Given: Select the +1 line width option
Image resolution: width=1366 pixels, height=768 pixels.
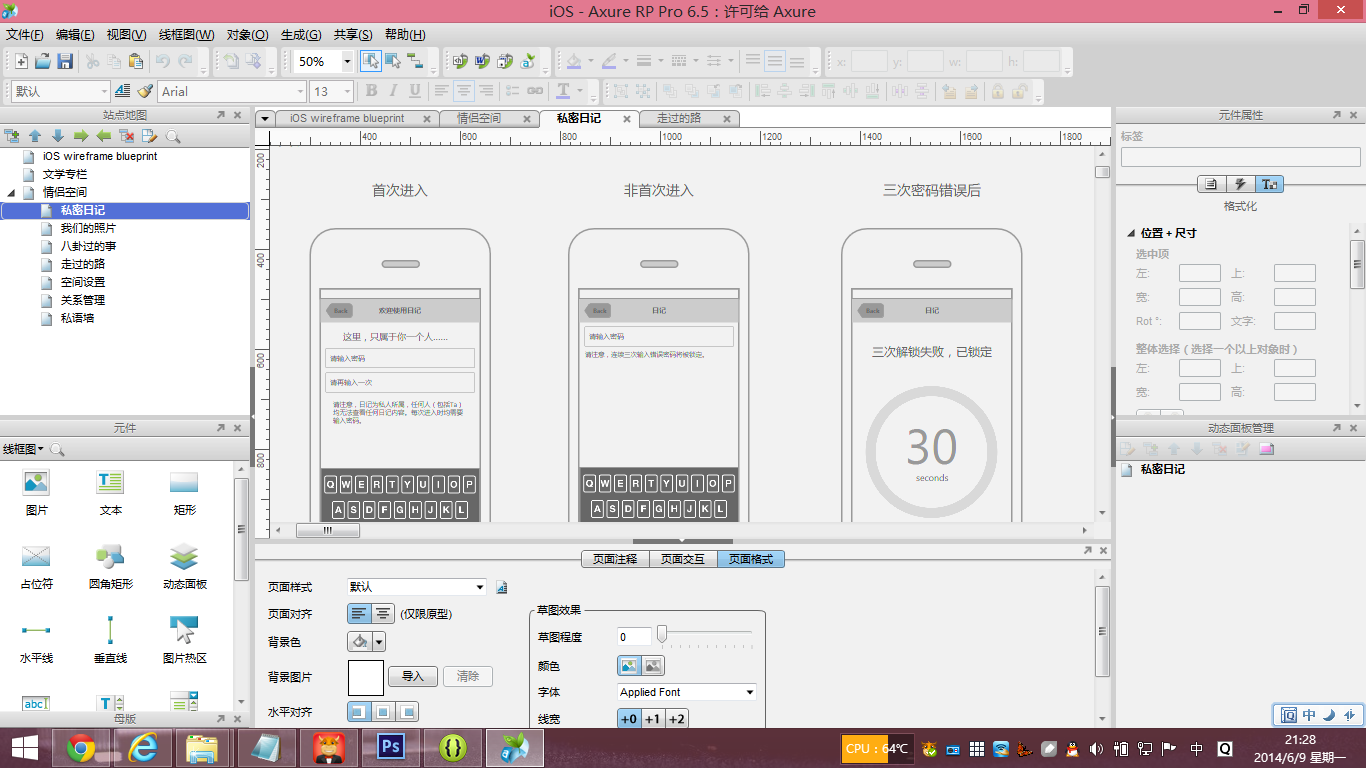Looking at the screenshot, I should (x=653, y=719).
